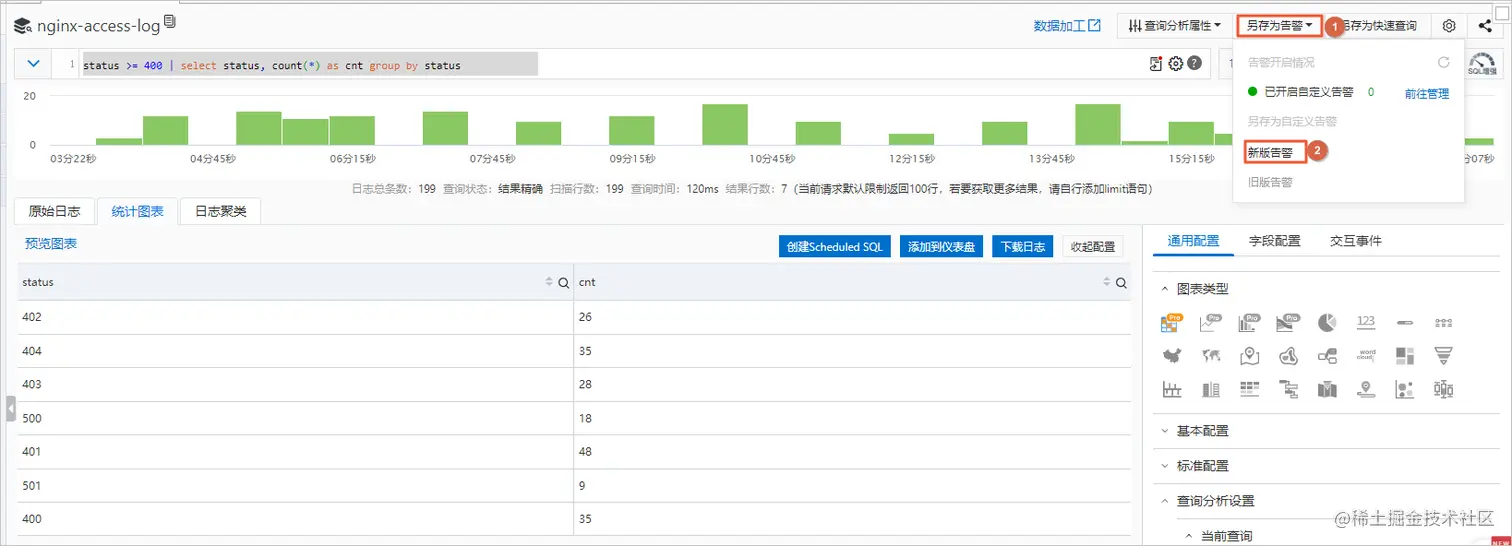Select the treemap chart icon

tap(1405, 355)
